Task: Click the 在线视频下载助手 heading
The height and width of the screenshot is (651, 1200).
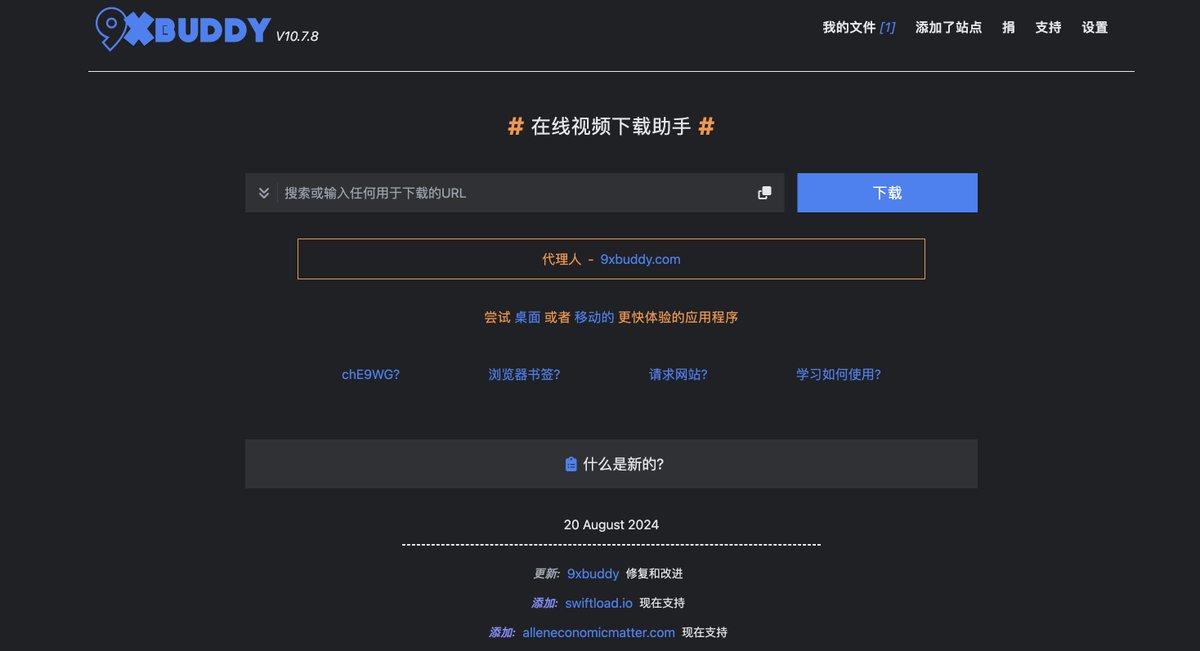Action: (611, 127)
